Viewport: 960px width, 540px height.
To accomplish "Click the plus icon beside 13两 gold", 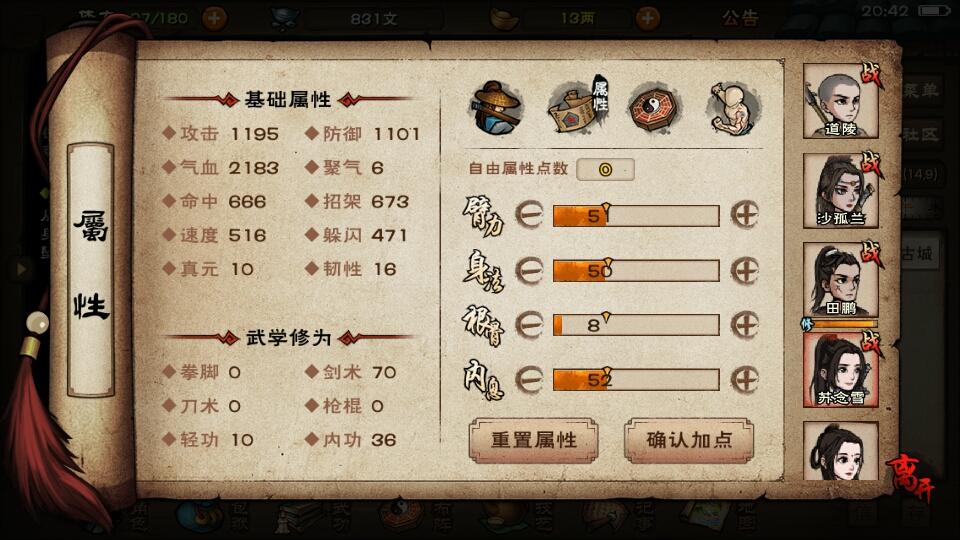I will click(x=647, y=18).
